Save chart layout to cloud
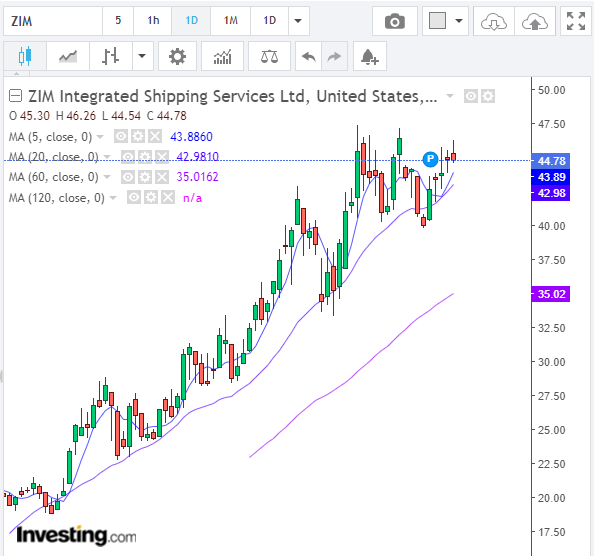 535,21
